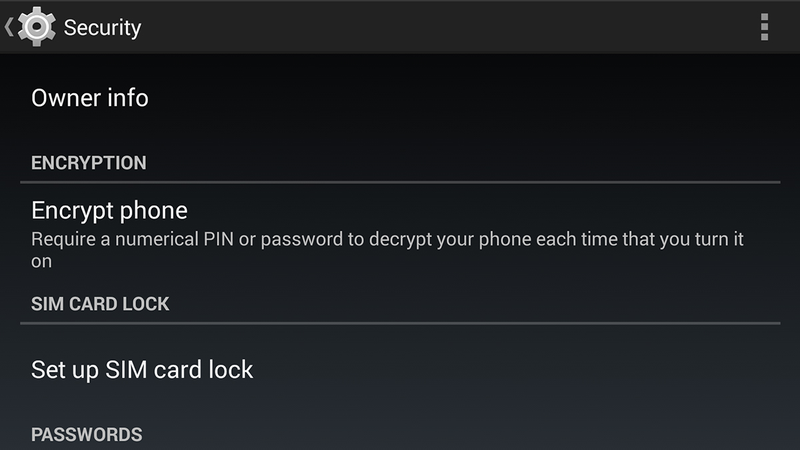Click empty action bar space beside Security
800x450 pixels.
[449, 27]
